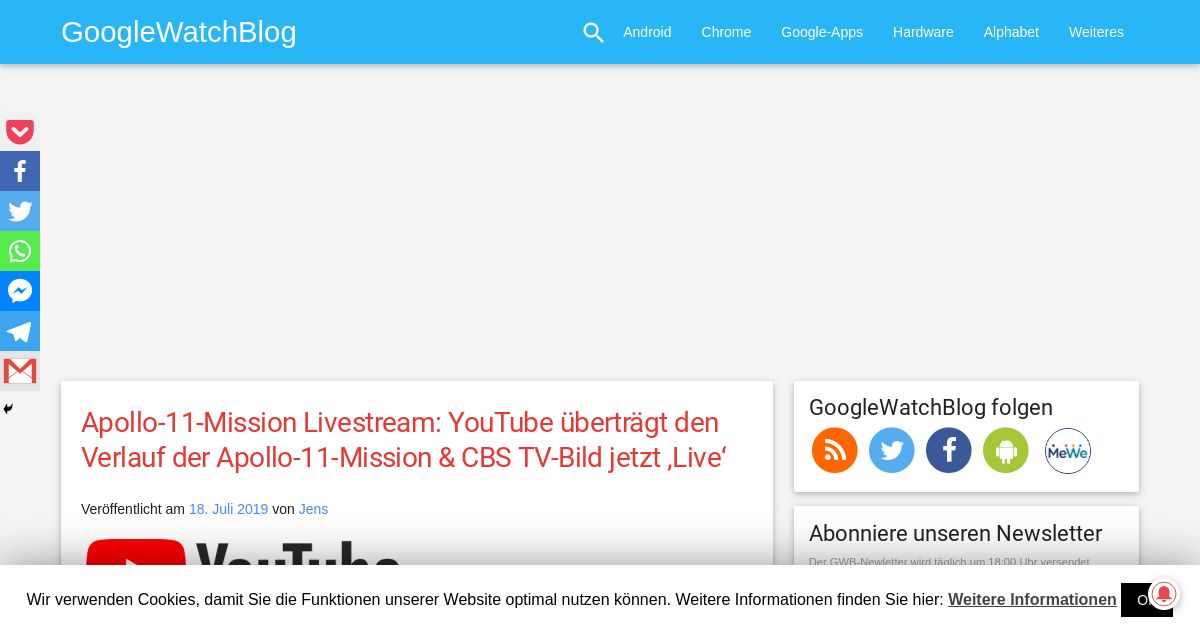Hide the share sidebar arrow
Viewport: 1200px width, 630px height.
tap(8, 409)
